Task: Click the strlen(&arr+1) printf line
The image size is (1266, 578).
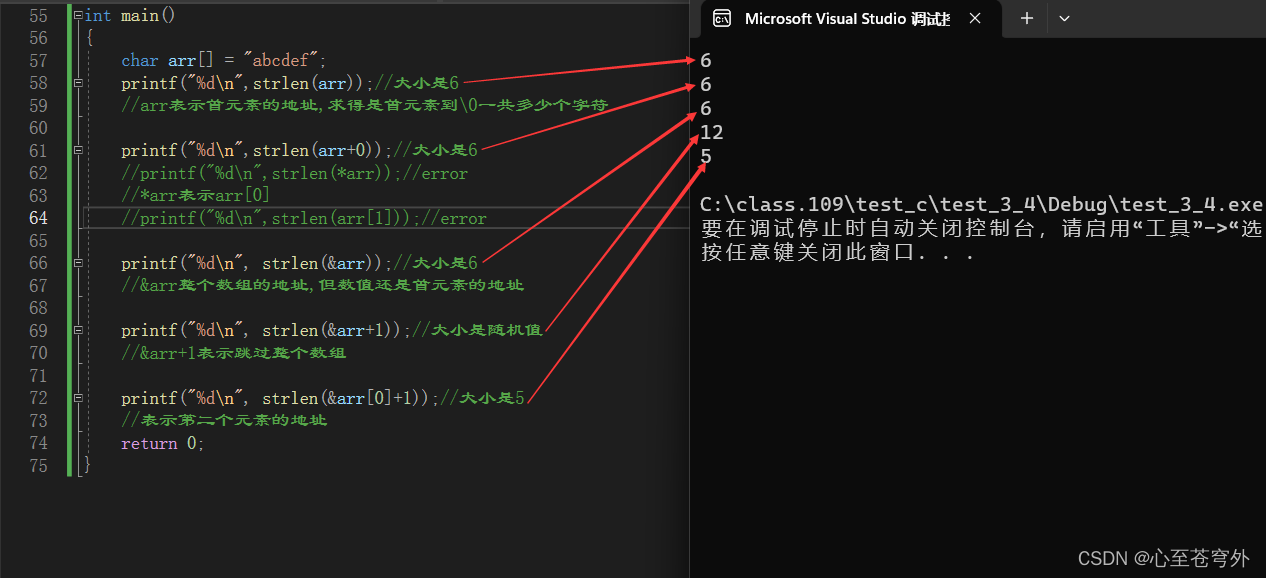Action: click(x=265, y=331)
